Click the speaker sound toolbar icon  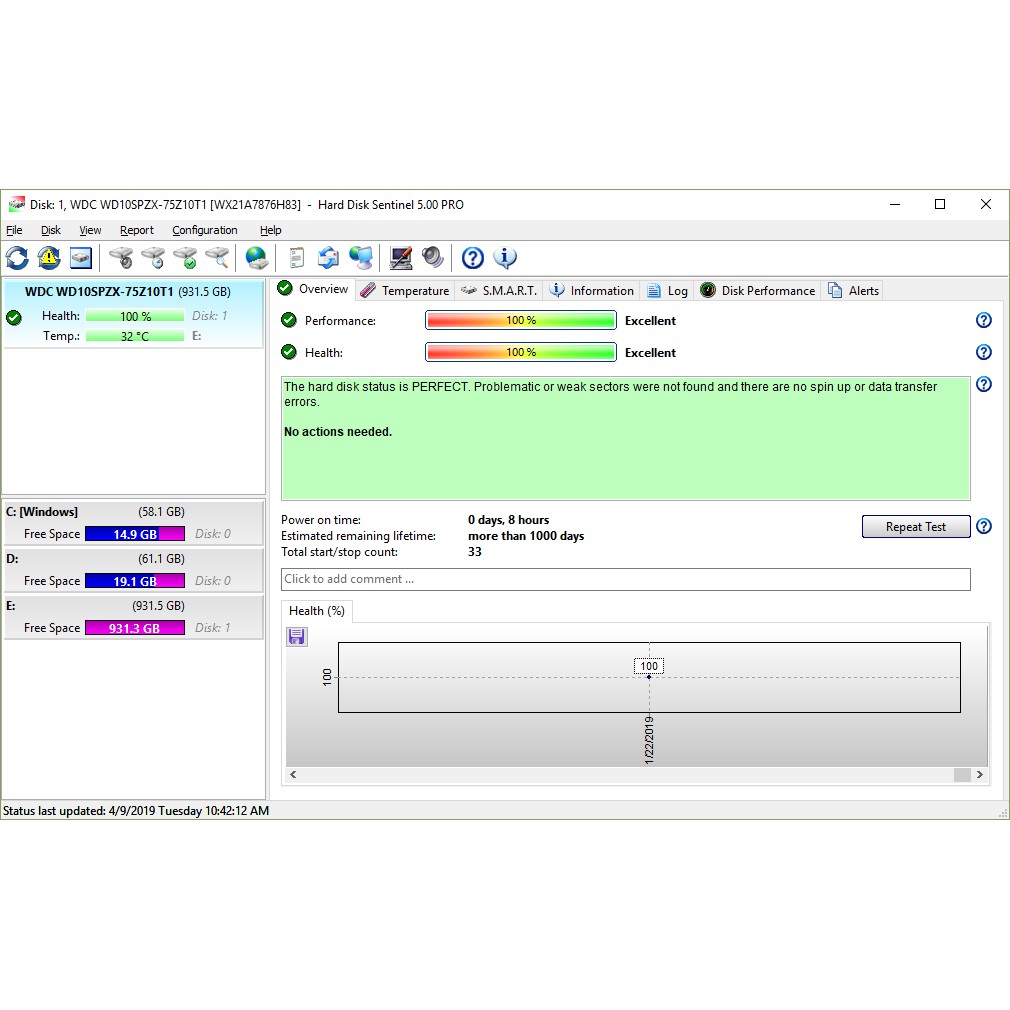pos(433,258)
